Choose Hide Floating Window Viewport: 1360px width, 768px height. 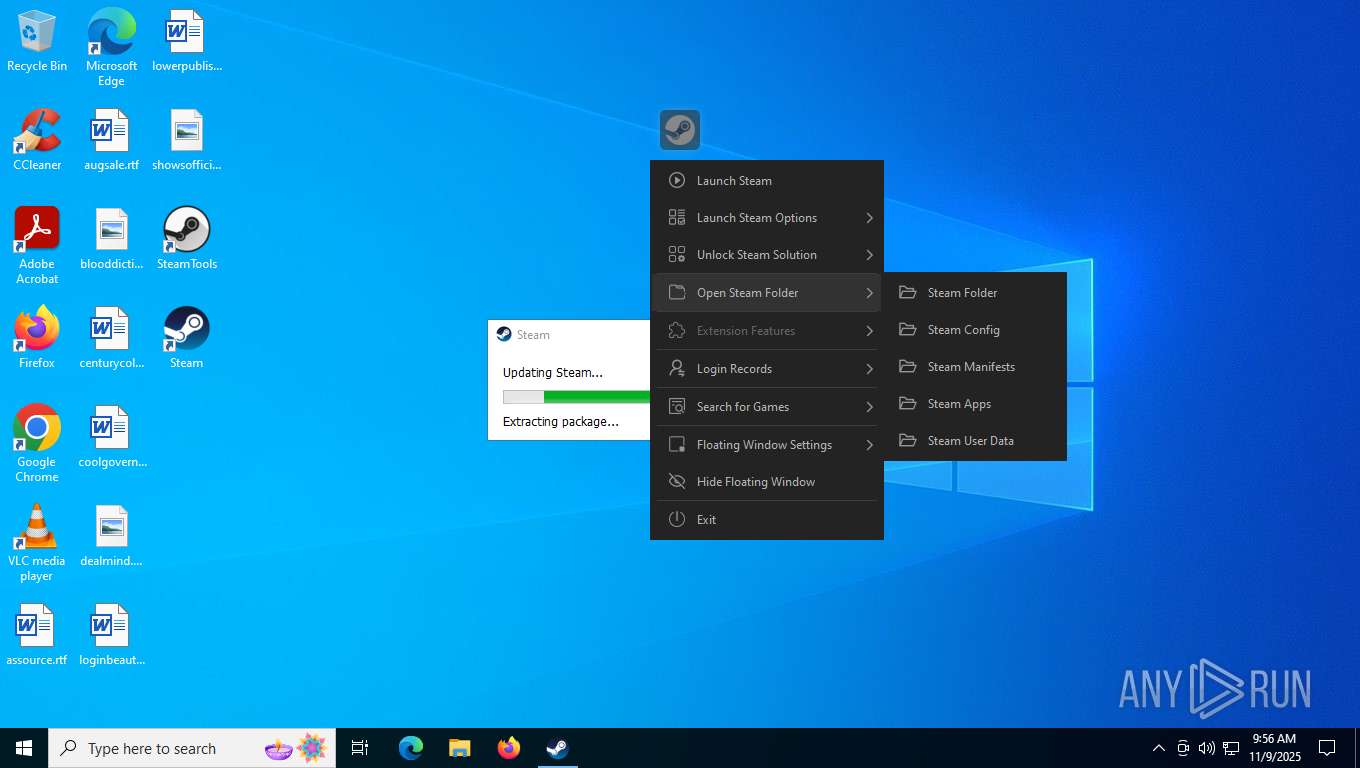pyautogui.click(x=767, y=481)
